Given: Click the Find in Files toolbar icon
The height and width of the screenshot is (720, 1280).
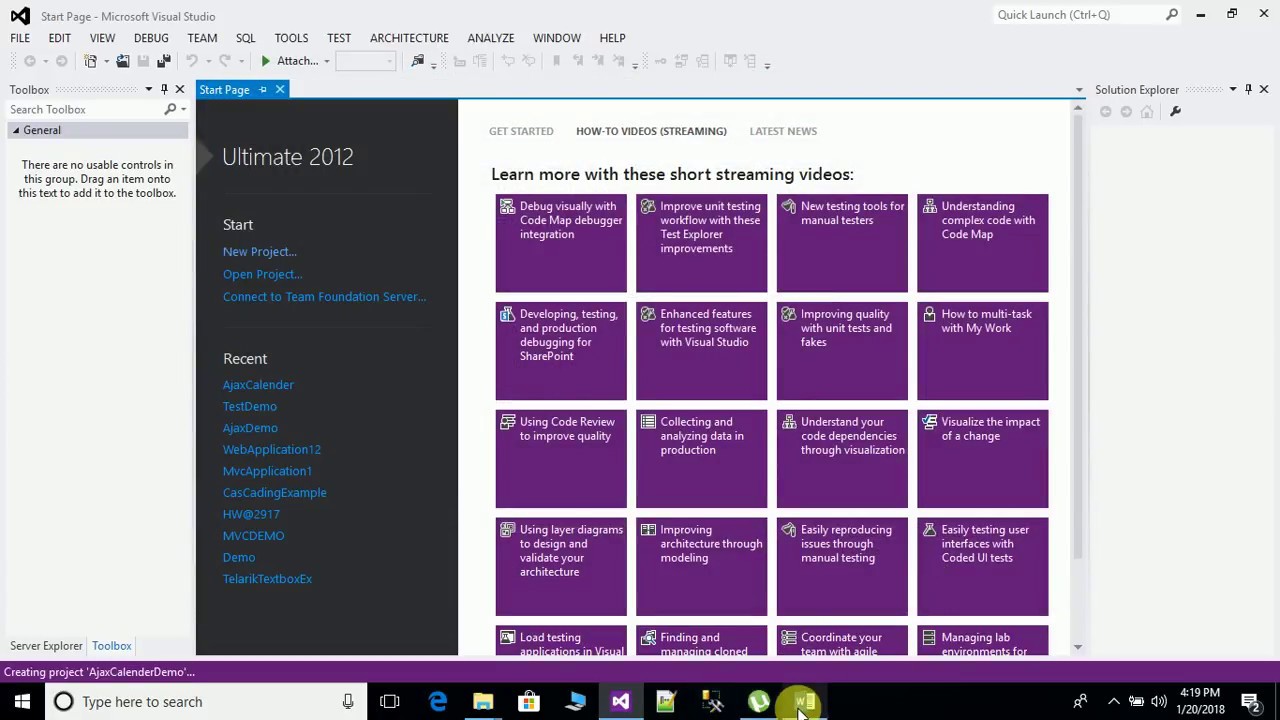Looking at the screenshot, I should pos(418,61).
